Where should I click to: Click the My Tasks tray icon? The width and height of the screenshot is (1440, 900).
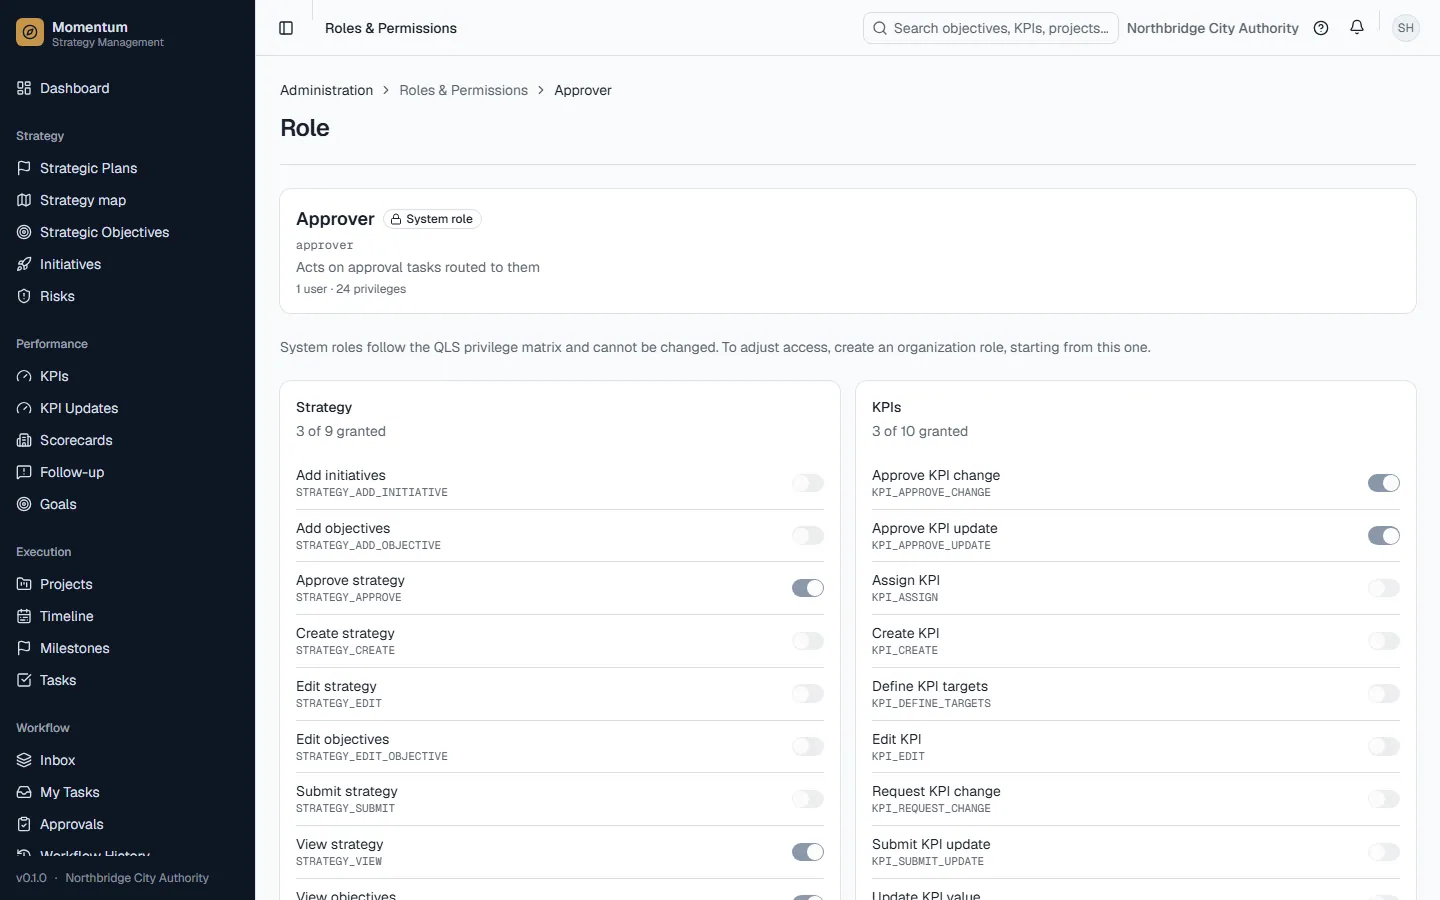pos(24,792)
